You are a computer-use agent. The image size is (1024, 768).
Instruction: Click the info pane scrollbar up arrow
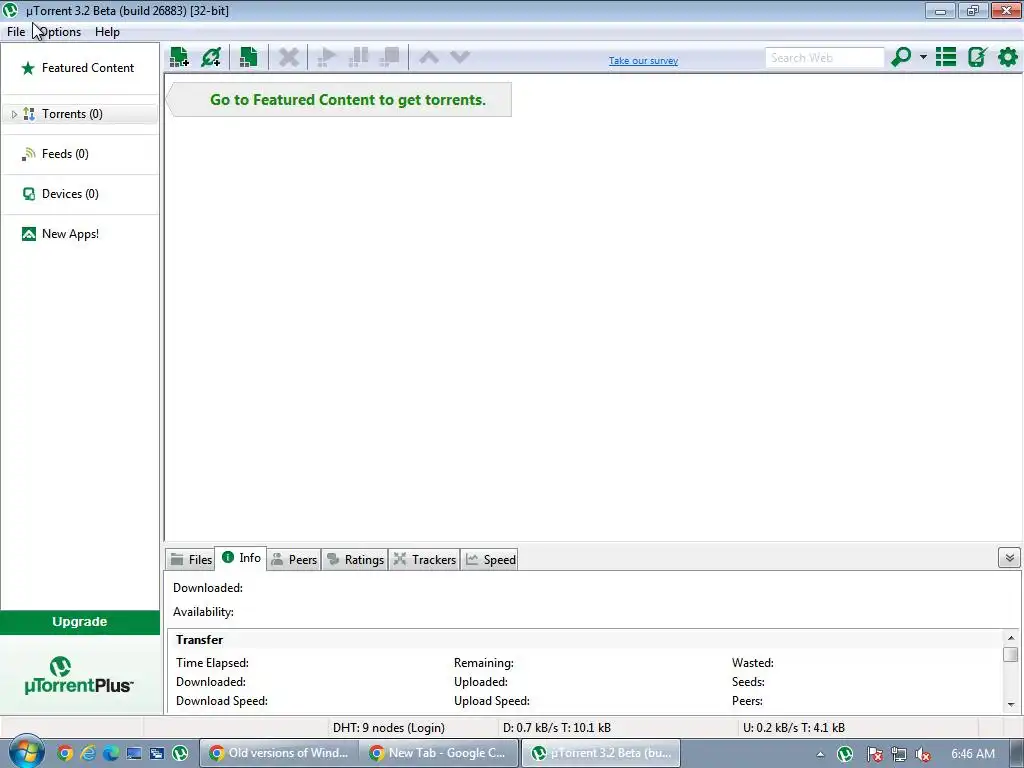(x=1011, y=638)
